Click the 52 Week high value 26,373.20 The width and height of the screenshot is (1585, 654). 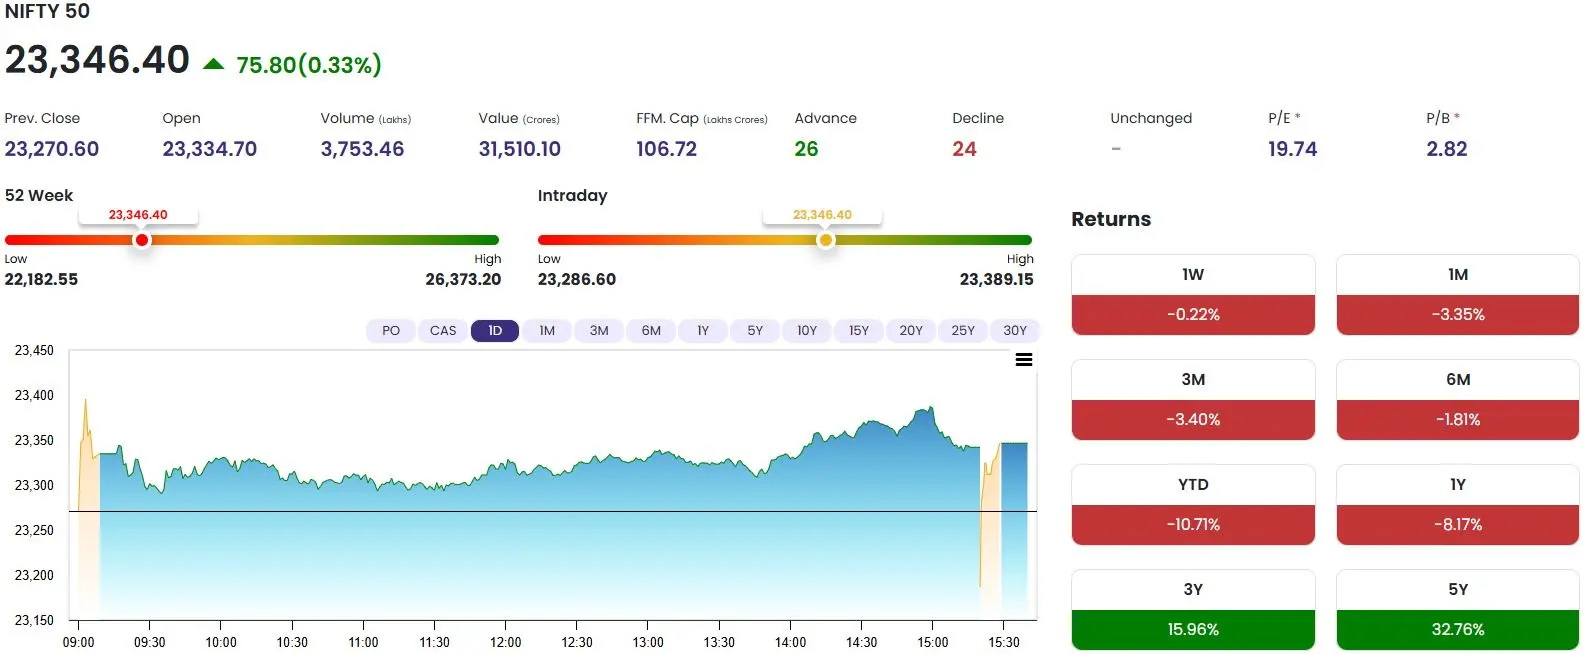coord(463,279)
